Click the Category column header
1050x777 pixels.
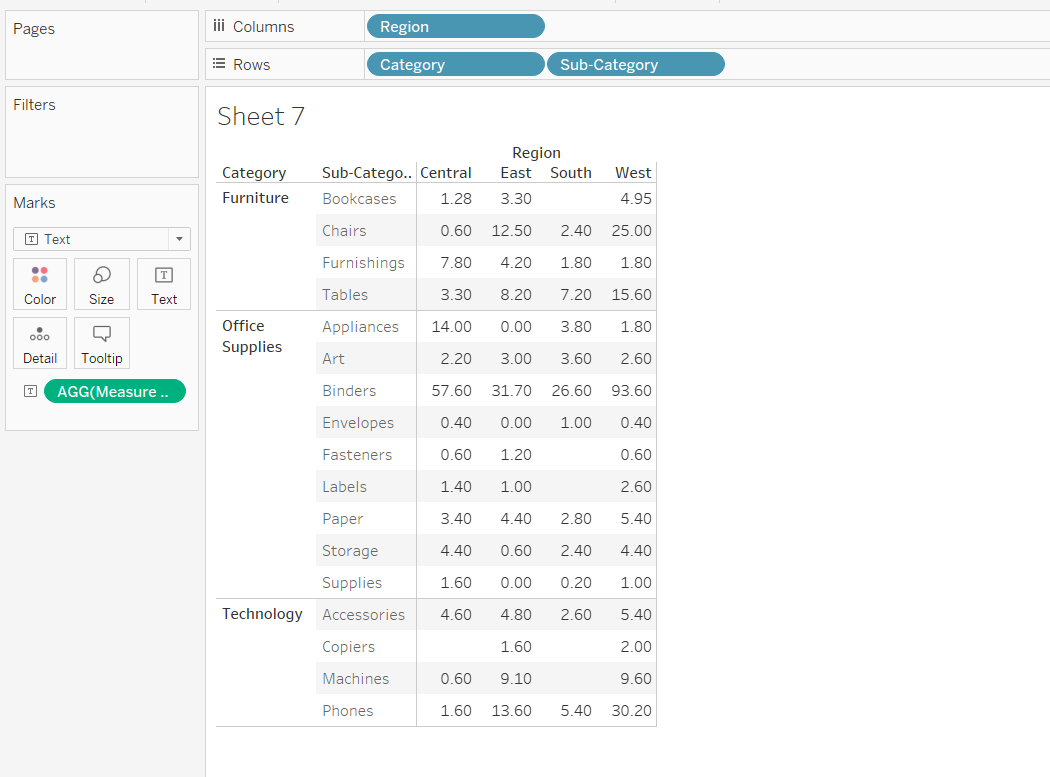pyautogui.click(x=254, y=173)
